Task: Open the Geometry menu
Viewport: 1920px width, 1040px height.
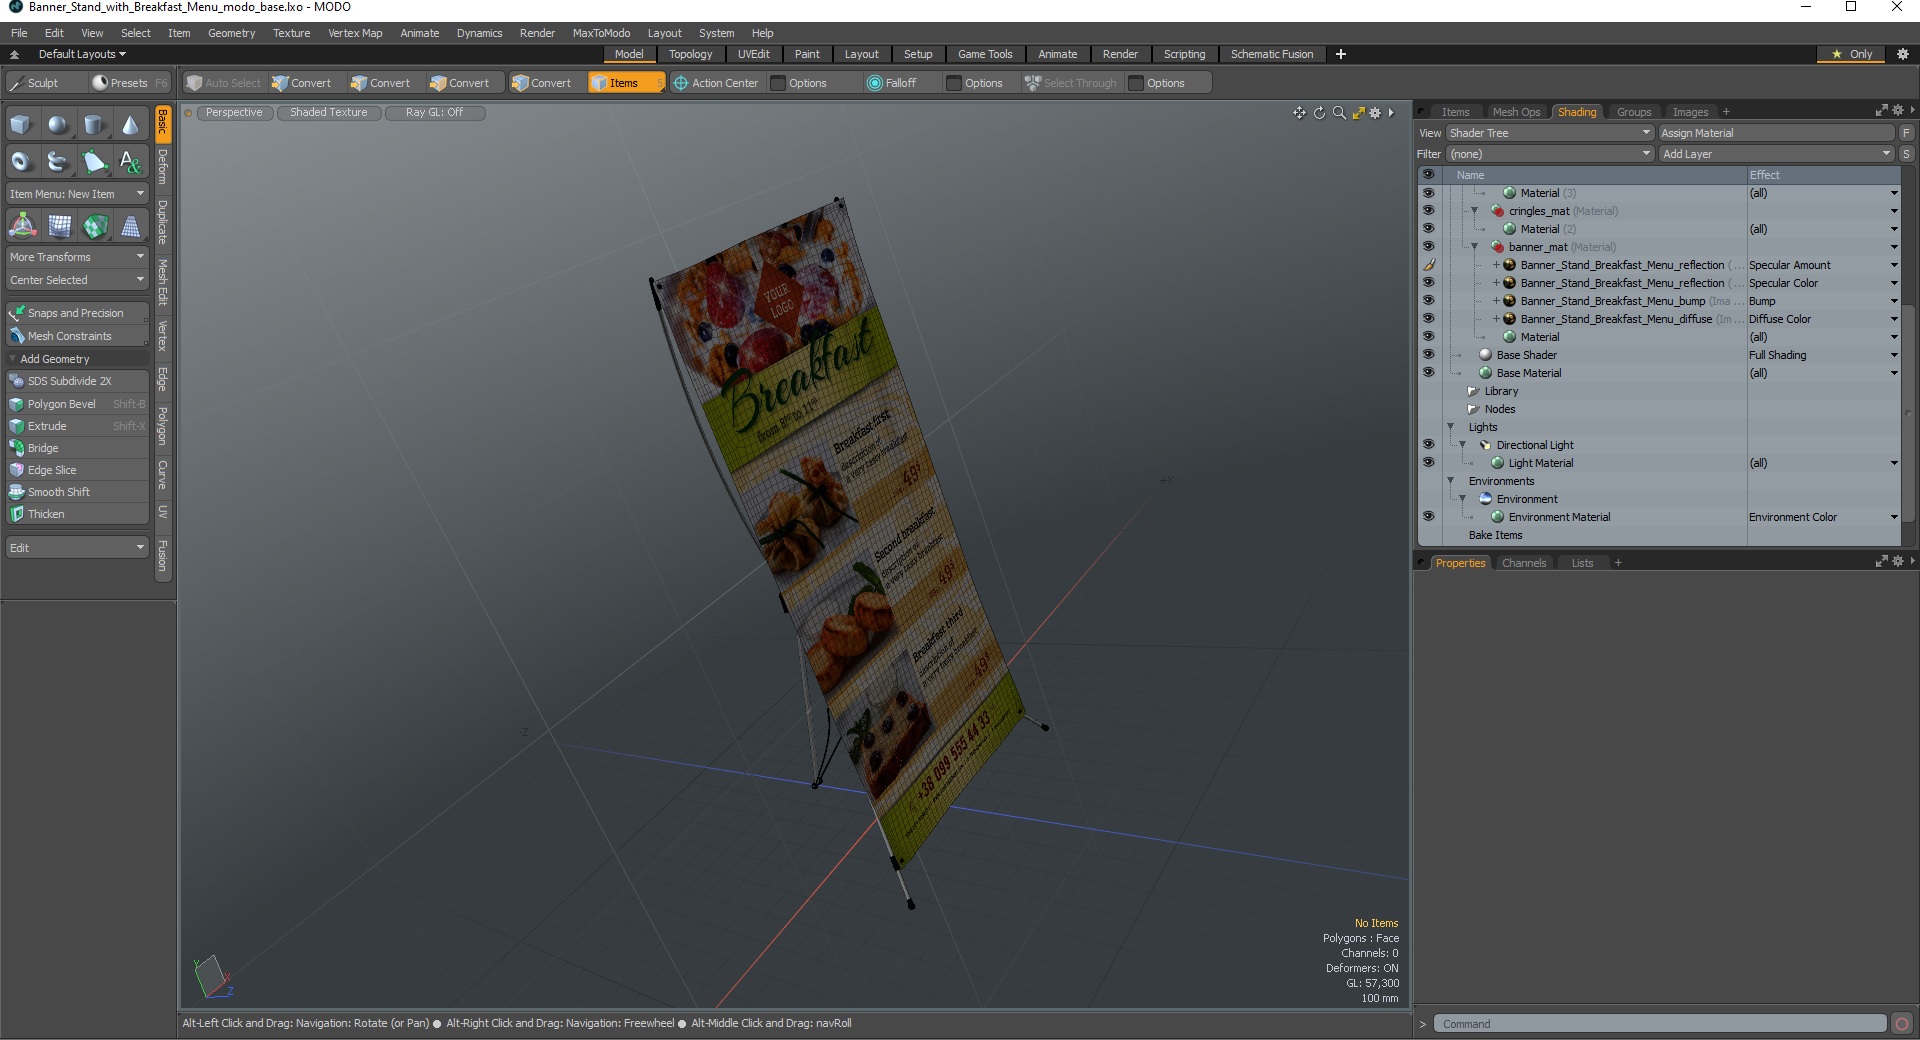Action: [x=231, y=33]
